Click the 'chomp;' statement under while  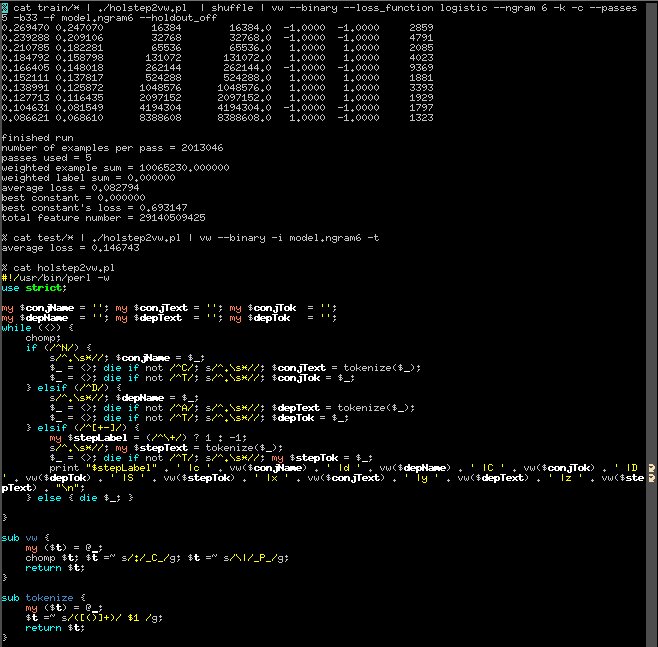pyautogui.click(x=43, y=338)
